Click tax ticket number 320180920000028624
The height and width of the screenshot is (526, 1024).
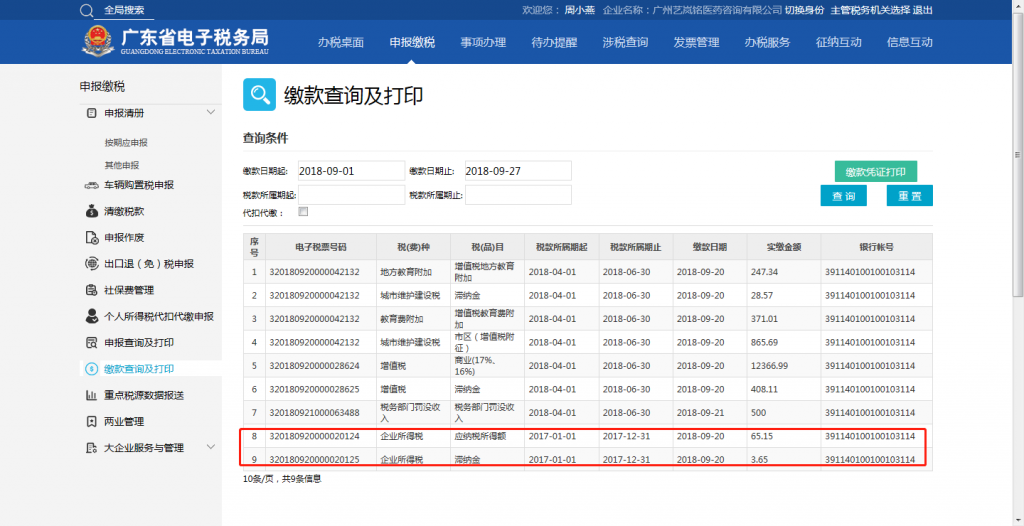click(314, 365)
